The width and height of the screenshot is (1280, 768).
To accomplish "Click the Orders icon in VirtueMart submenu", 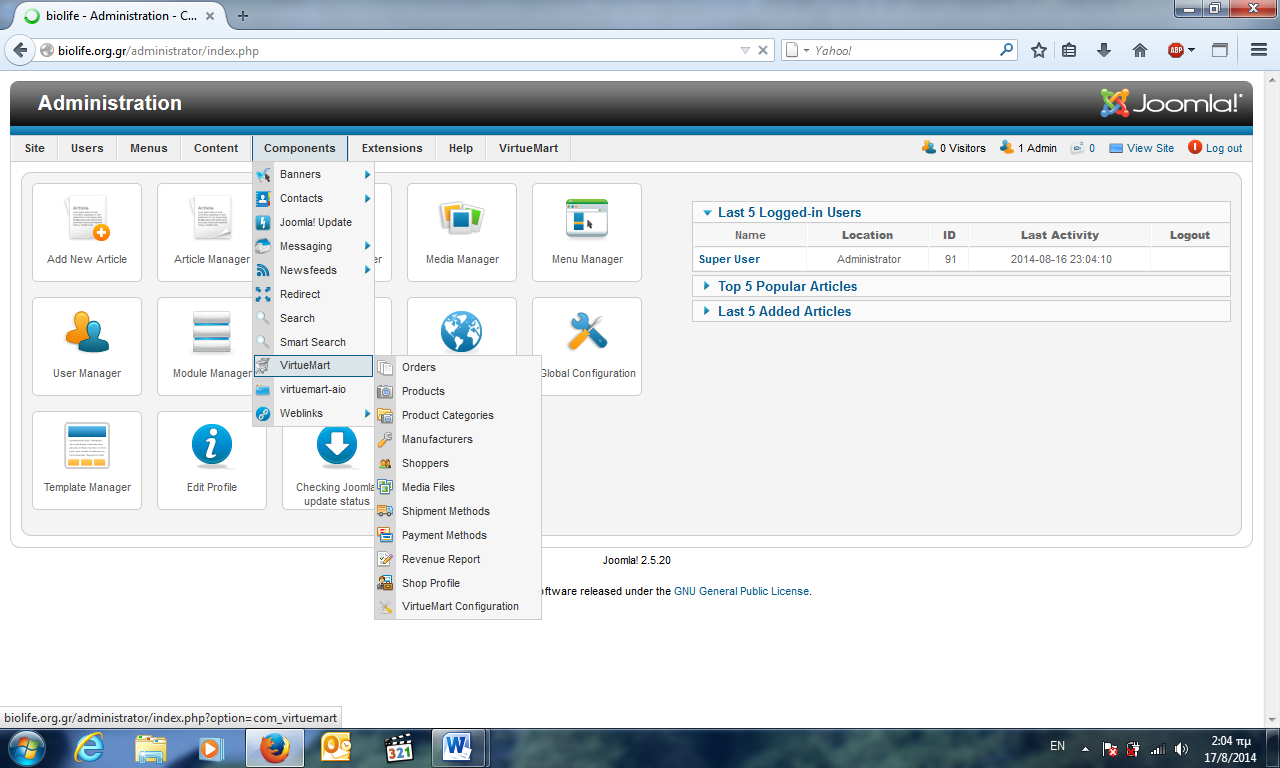I will tap(385, 367).
